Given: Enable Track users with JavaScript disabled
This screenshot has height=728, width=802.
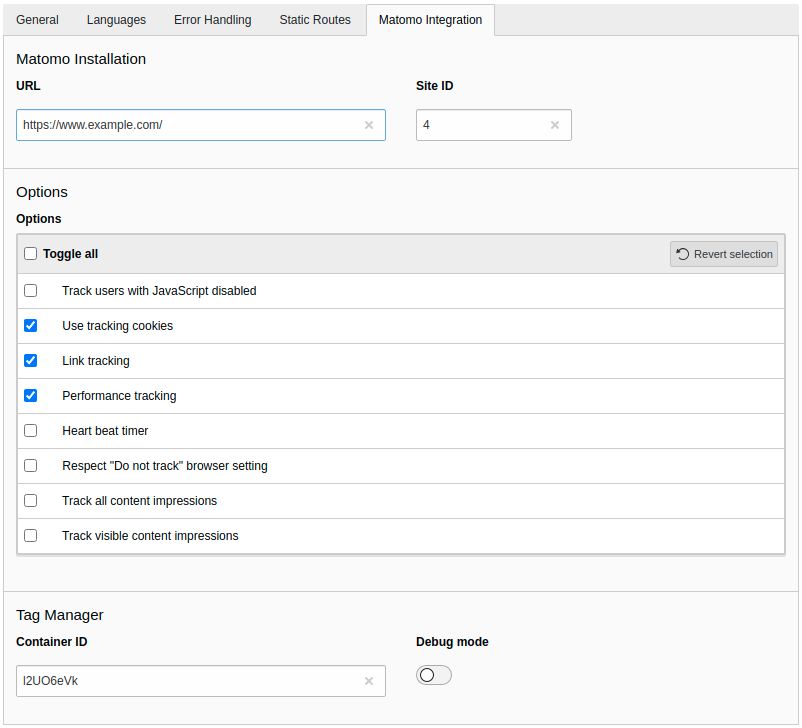Looking at the screenshot, I should 31,291.
